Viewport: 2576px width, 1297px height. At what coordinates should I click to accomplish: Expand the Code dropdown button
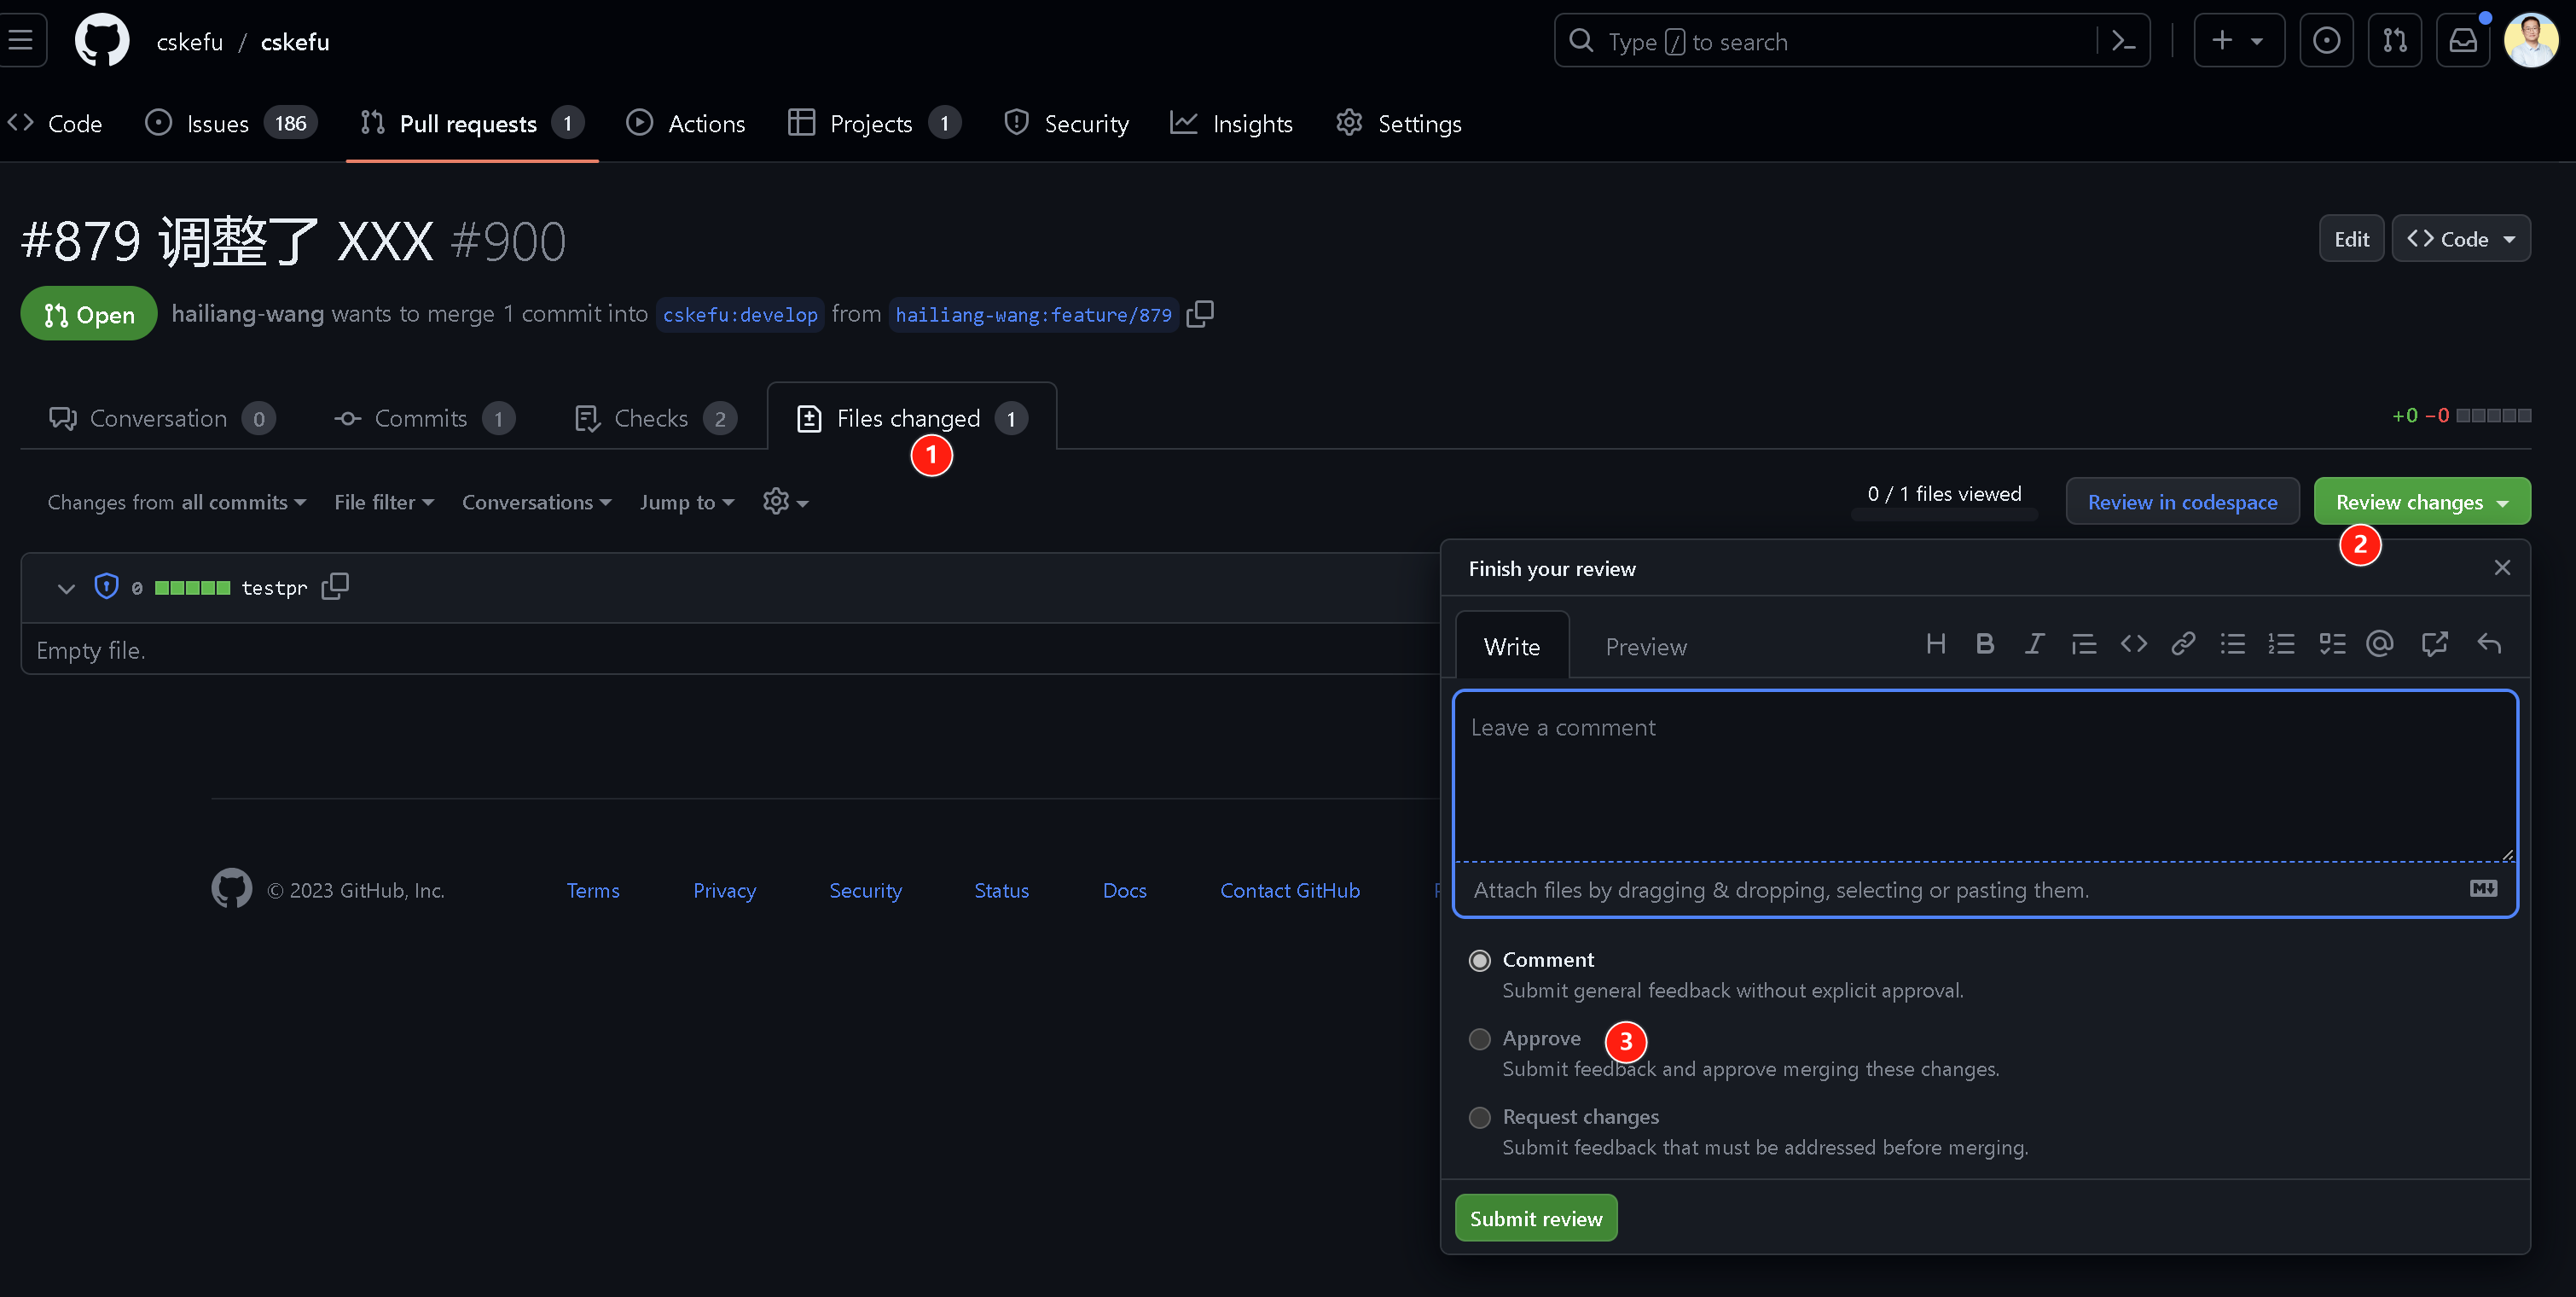click(x=2460, y=238)
